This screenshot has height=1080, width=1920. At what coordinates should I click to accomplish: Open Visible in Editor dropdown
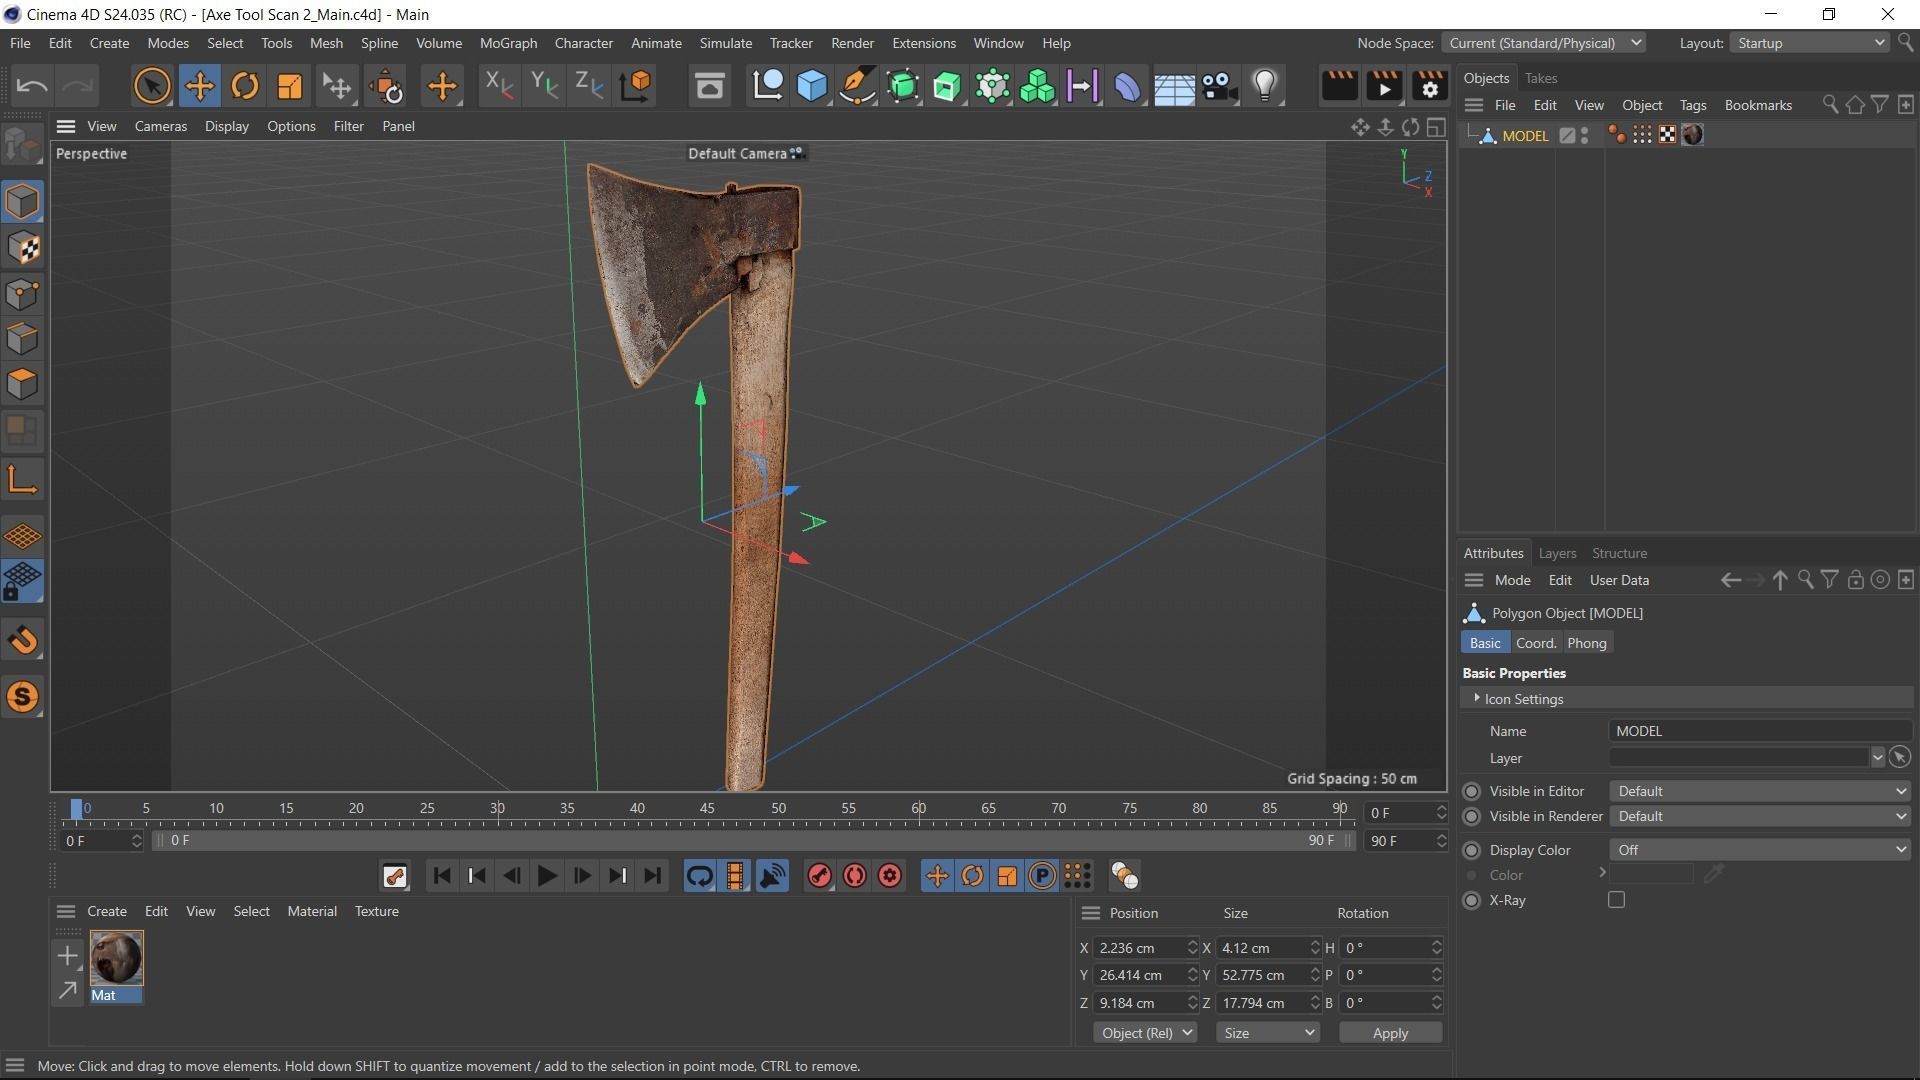pos(1759,791)
